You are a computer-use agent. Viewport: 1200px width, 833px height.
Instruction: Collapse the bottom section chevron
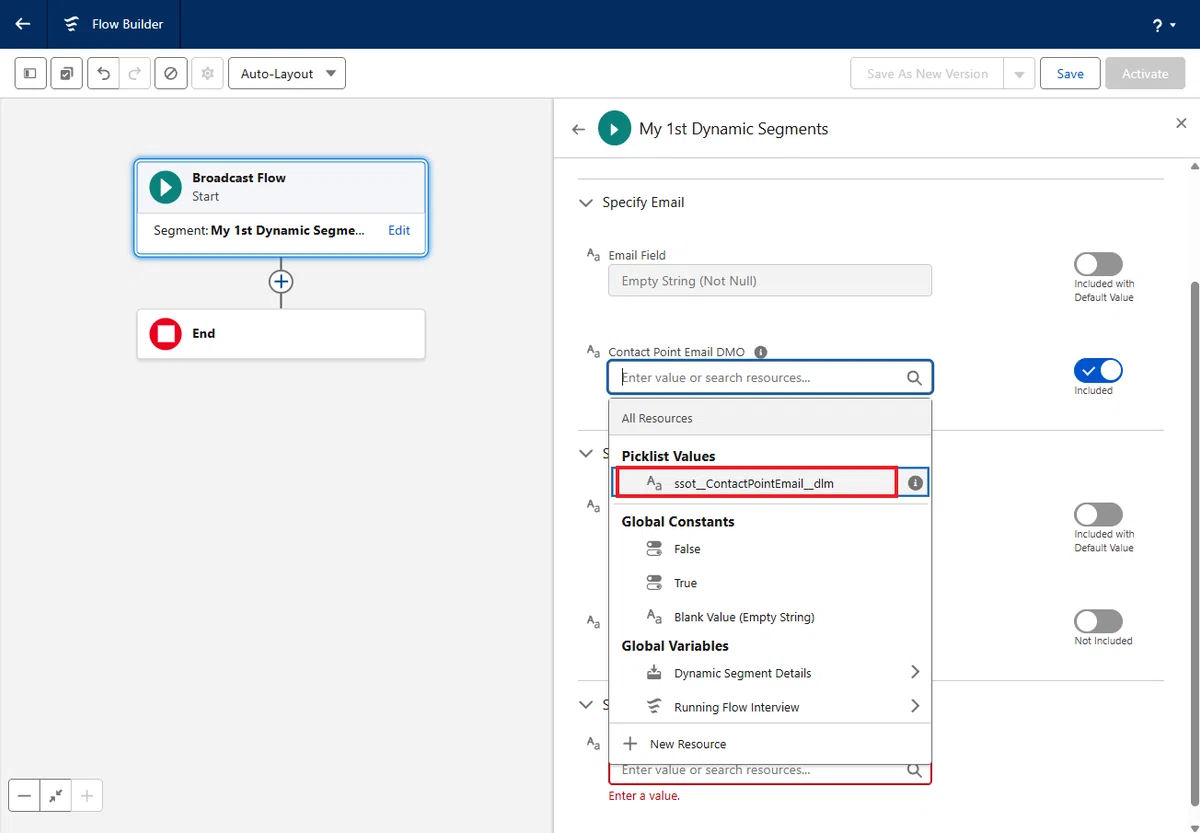tap(587, 704)
